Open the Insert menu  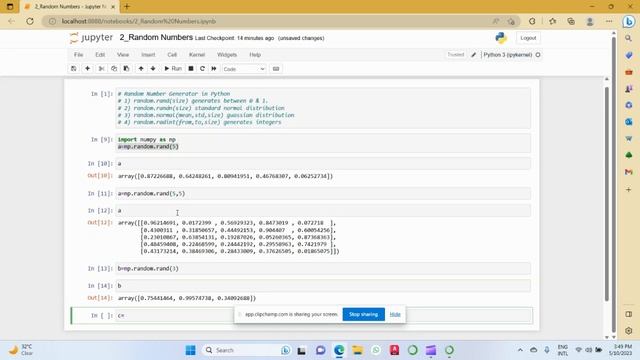(x=148, y=55)
